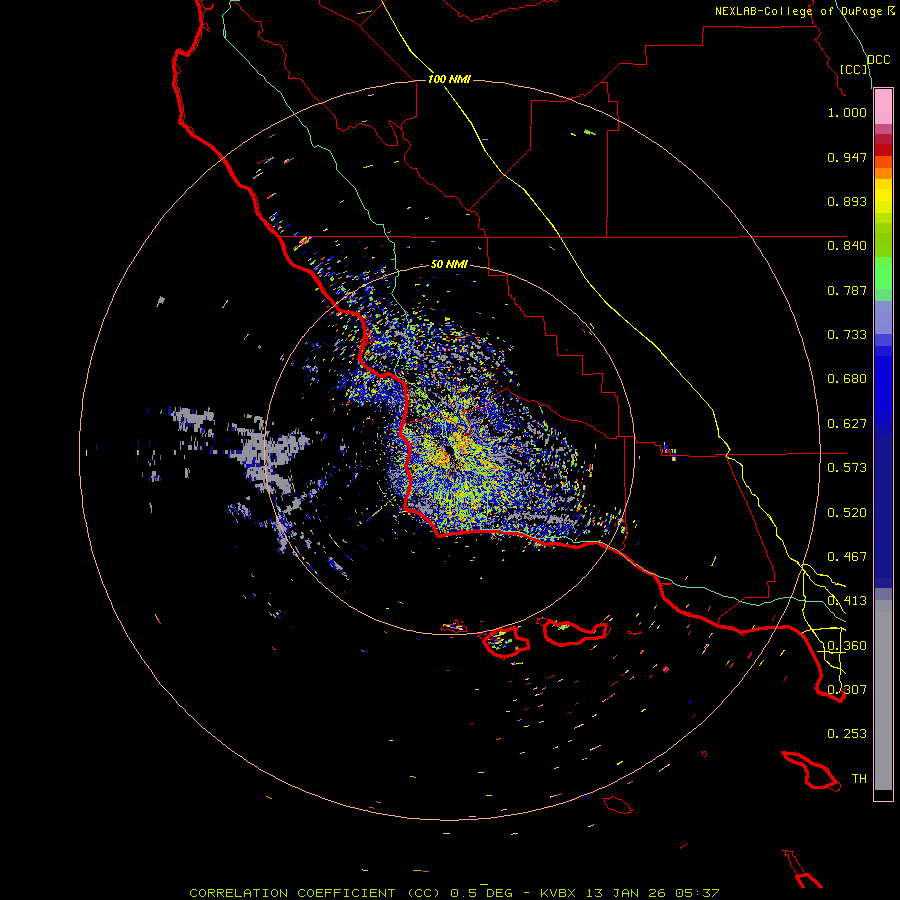Click the 0.413 value on the color scale

847,601
